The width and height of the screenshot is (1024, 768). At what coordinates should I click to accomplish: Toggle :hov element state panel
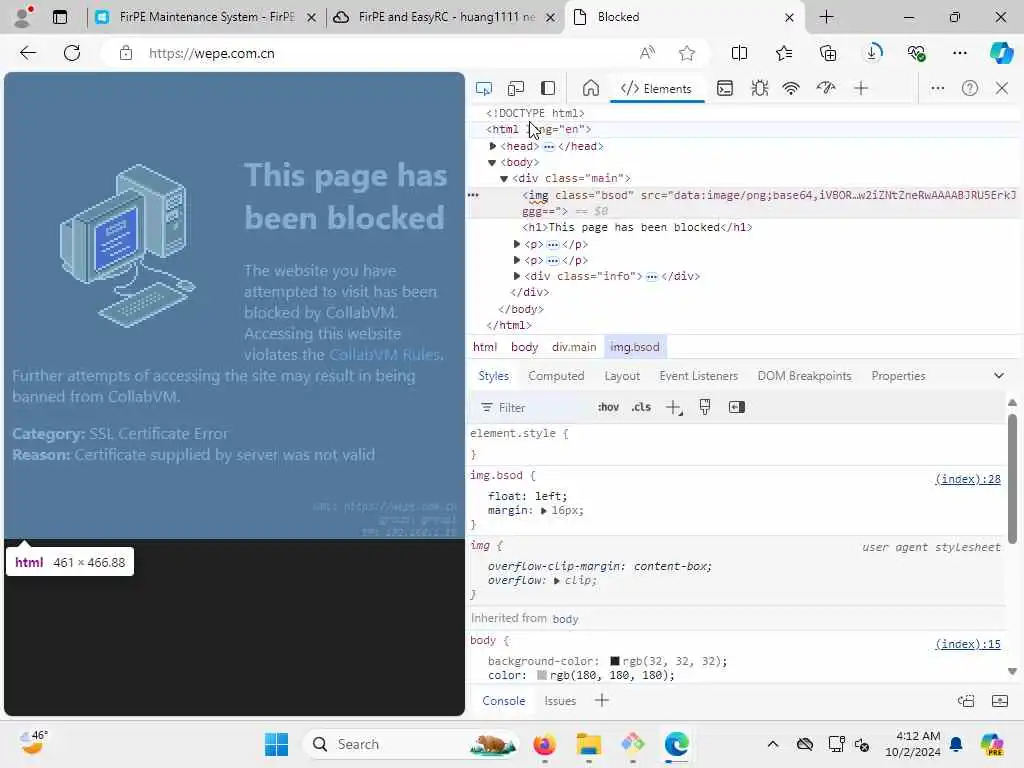608,408
